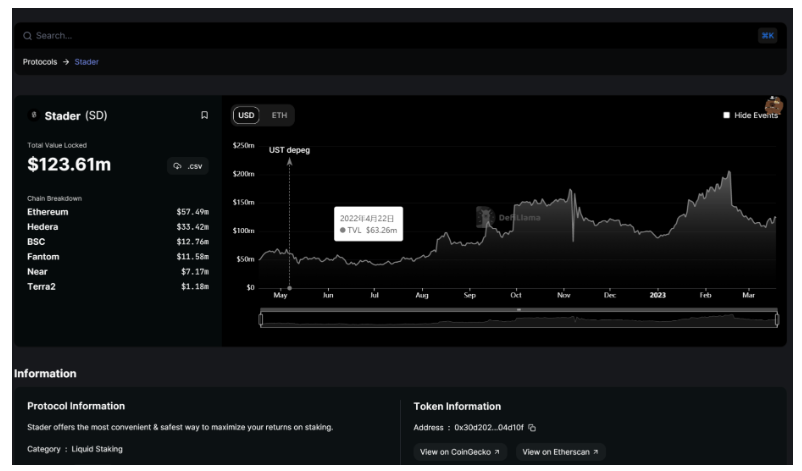Click the left range slider handle
Image resolution: width=802 pixels, height=471 pixels.
261,320
